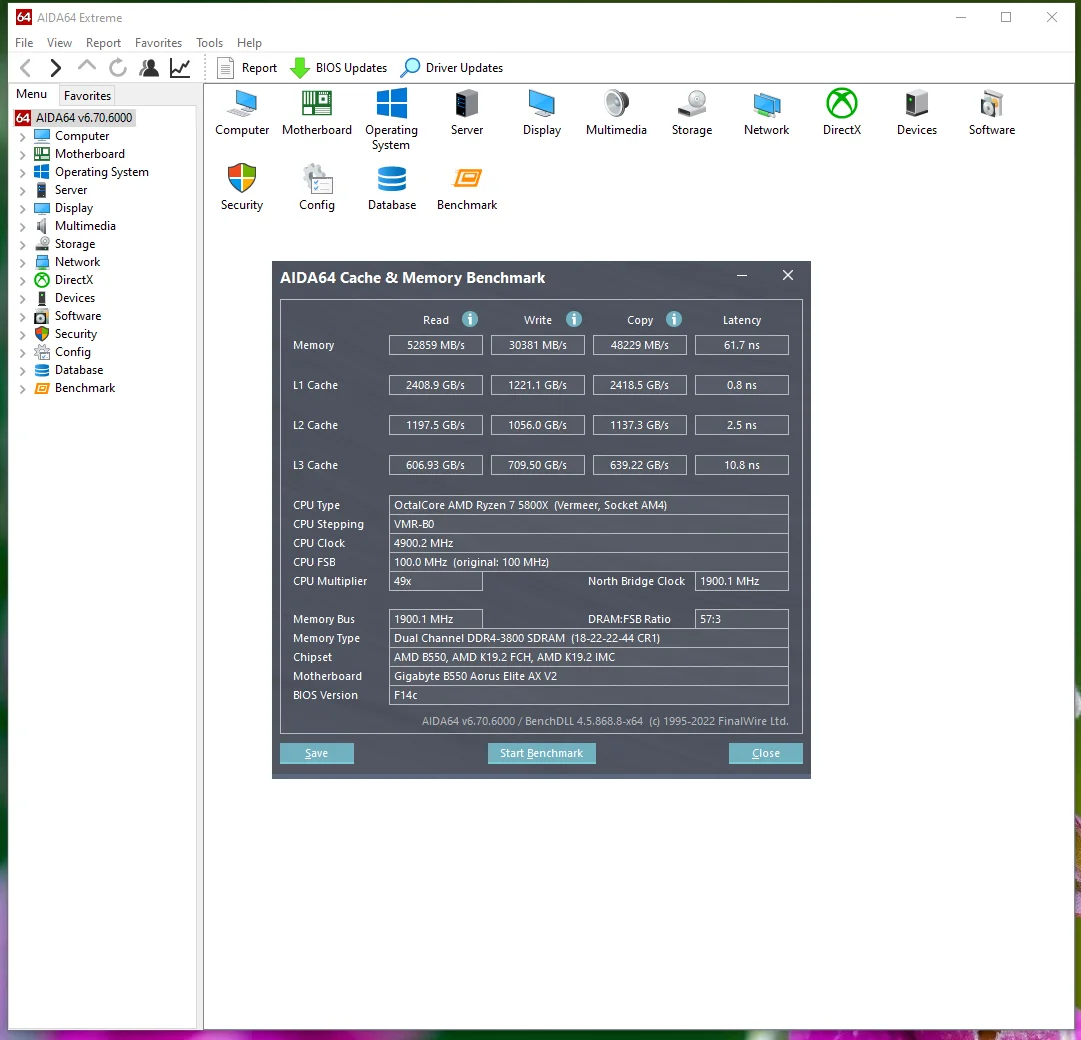1081x1040 pixels.
Task: Open the Config category icon
Action: 316,187
